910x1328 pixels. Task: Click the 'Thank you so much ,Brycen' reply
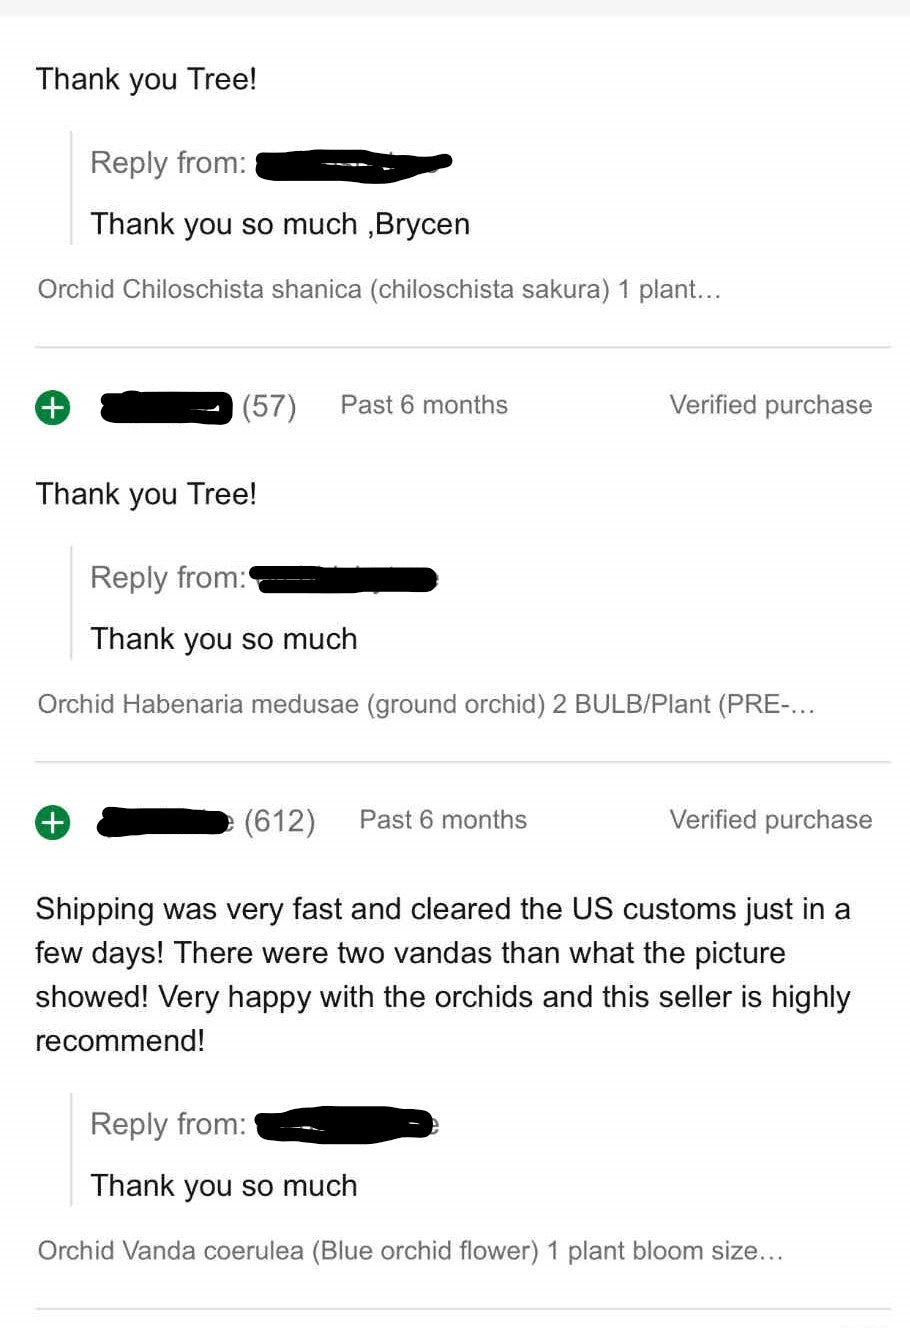(x=280, y=224)
